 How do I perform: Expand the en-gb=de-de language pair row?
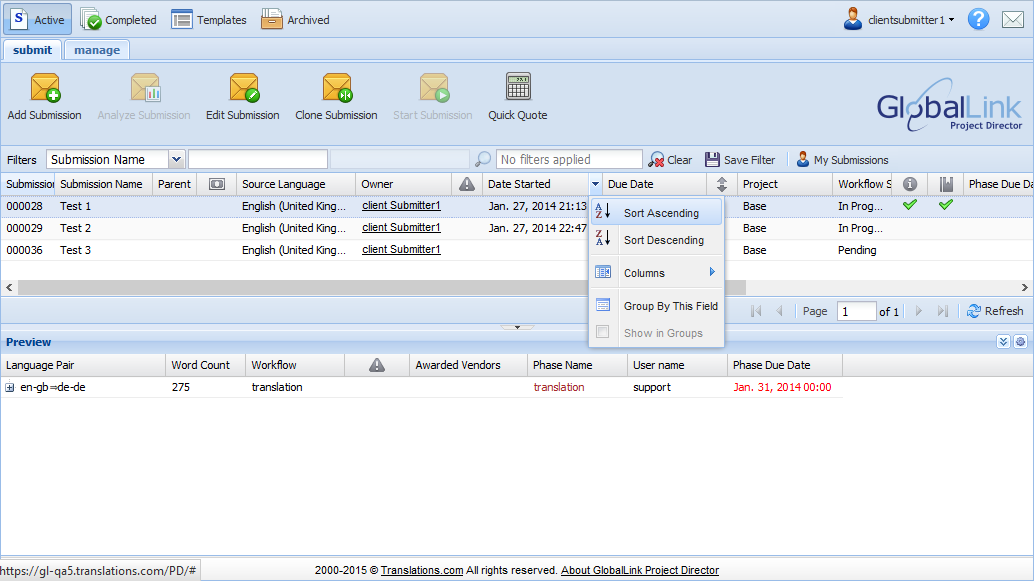(x=10, y=388)
